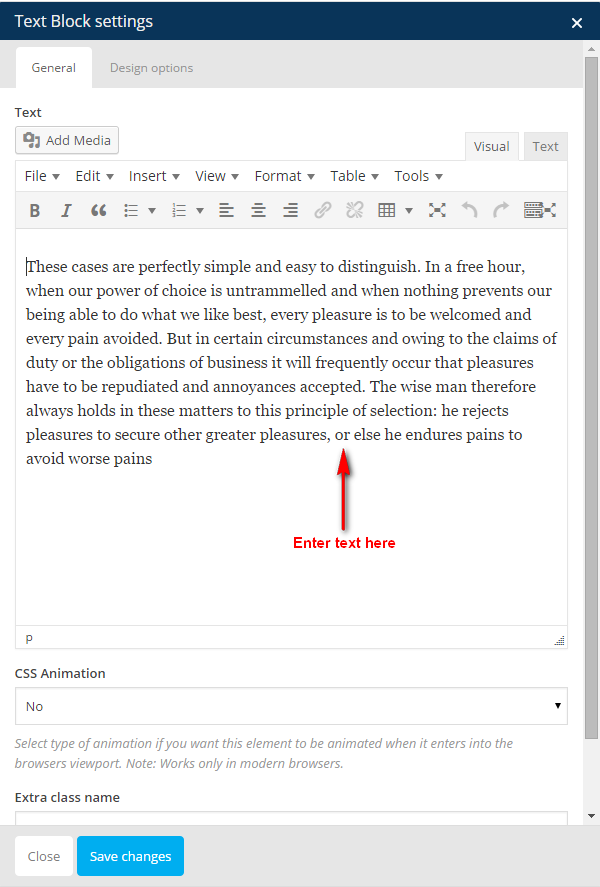This screenshot has height=887, width=600.
Task: Apply italic formatting to text
Action: tap(66, 210)
